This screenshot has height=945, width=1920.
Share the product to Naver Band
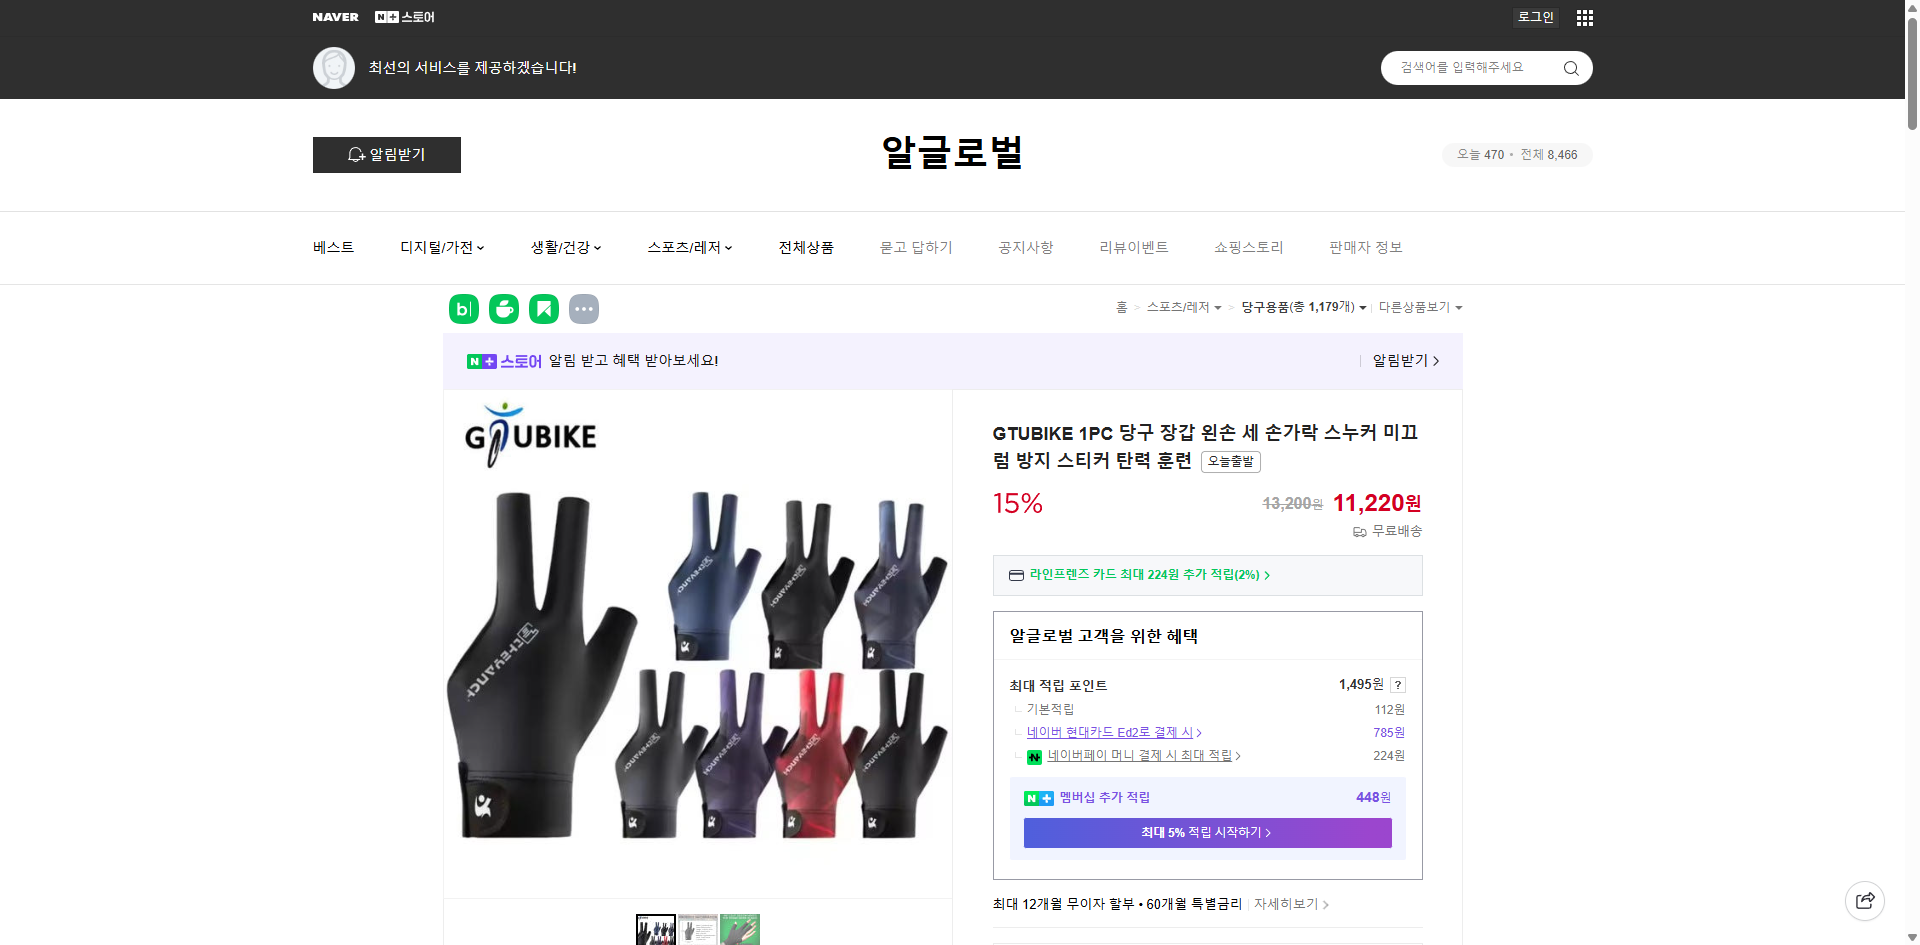463,309
